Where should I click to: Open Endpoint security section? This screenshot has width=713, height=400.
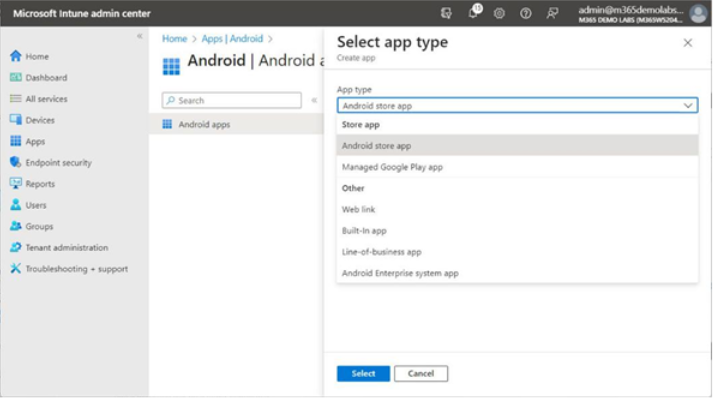(x=50, y=163)
